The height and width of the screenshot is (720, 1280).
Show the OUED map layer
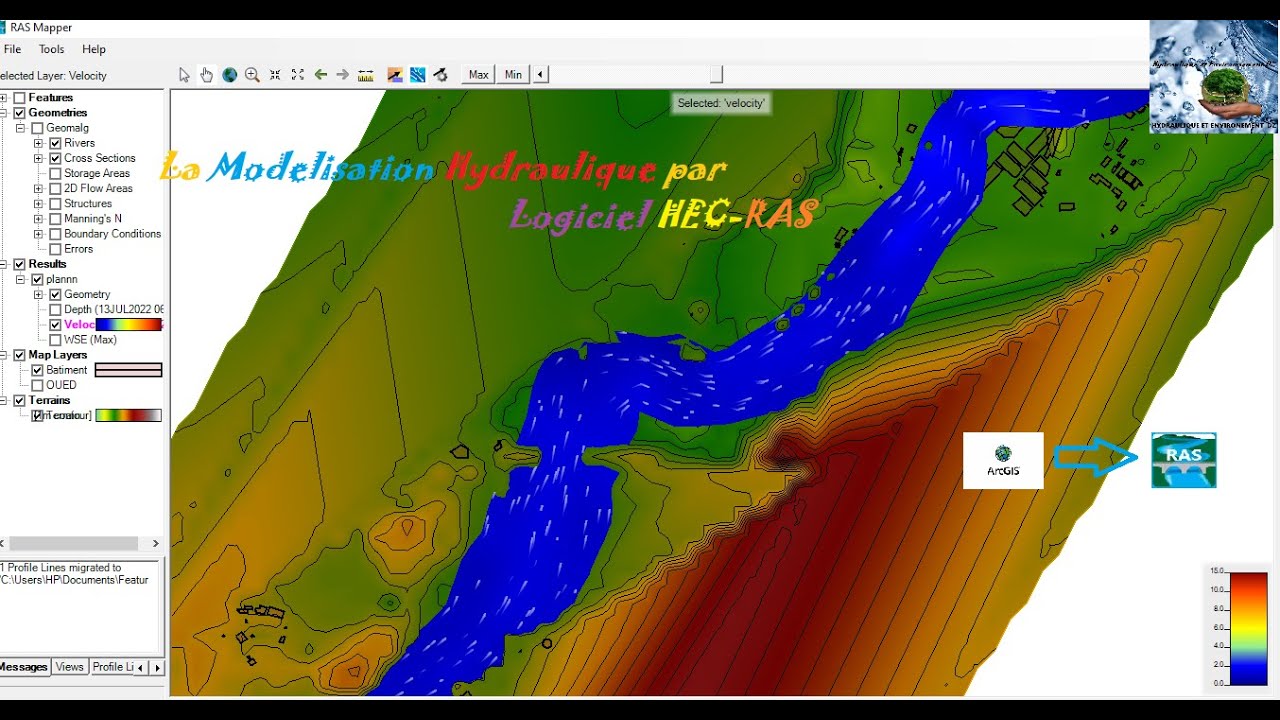(37, 385)
